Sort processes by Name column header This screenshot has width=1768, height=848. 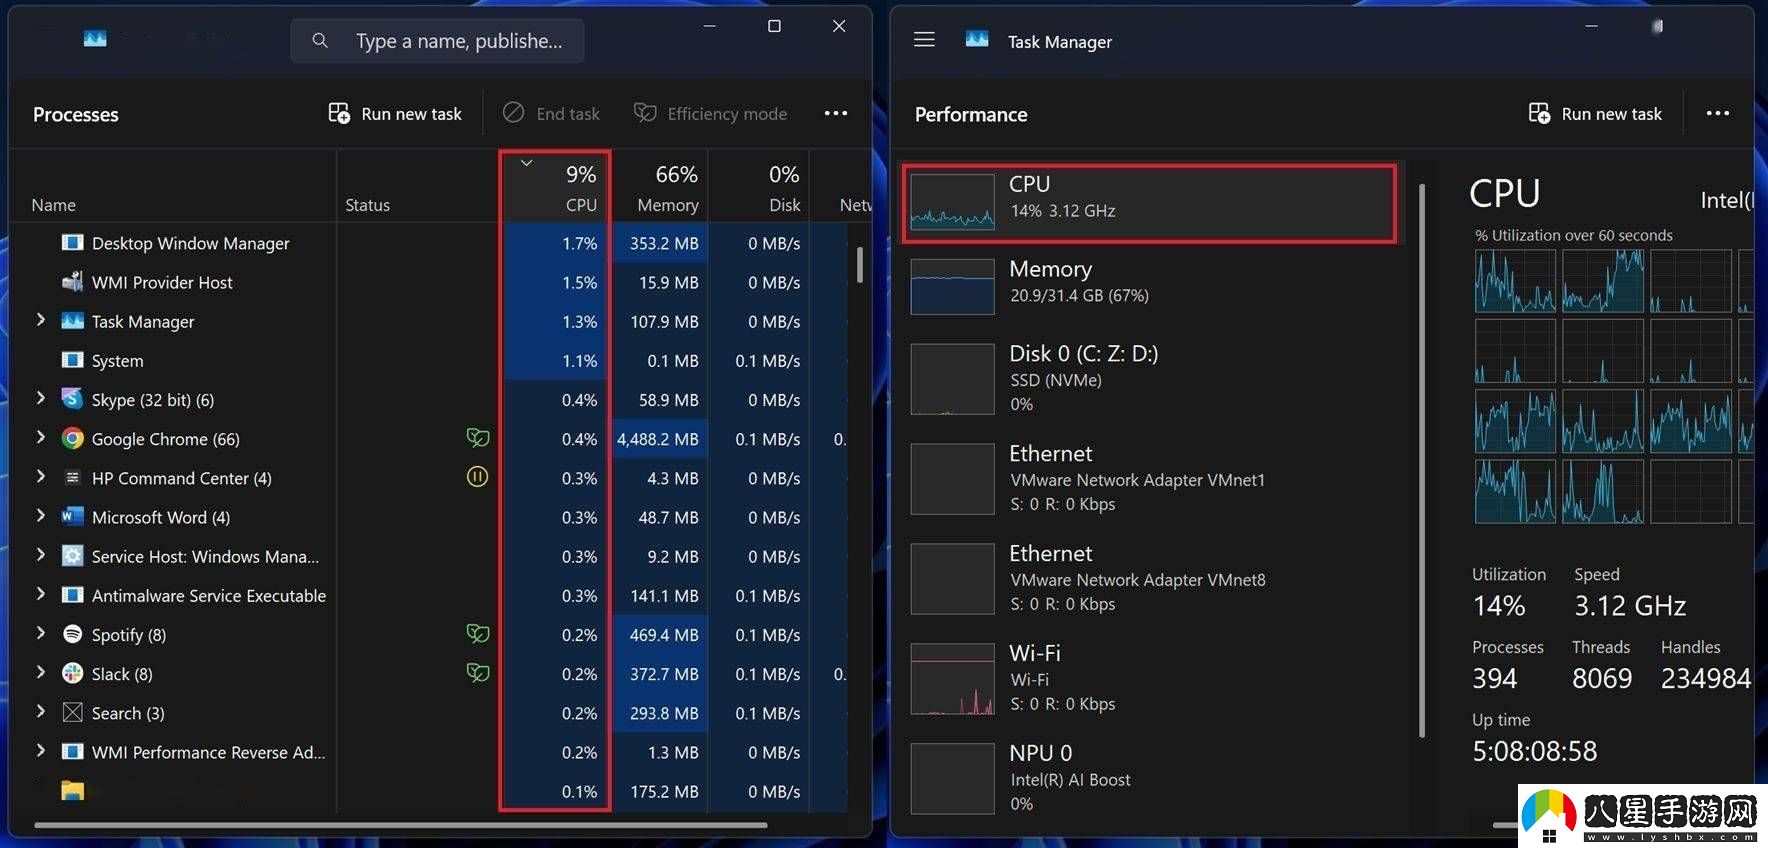coord(173,187)
